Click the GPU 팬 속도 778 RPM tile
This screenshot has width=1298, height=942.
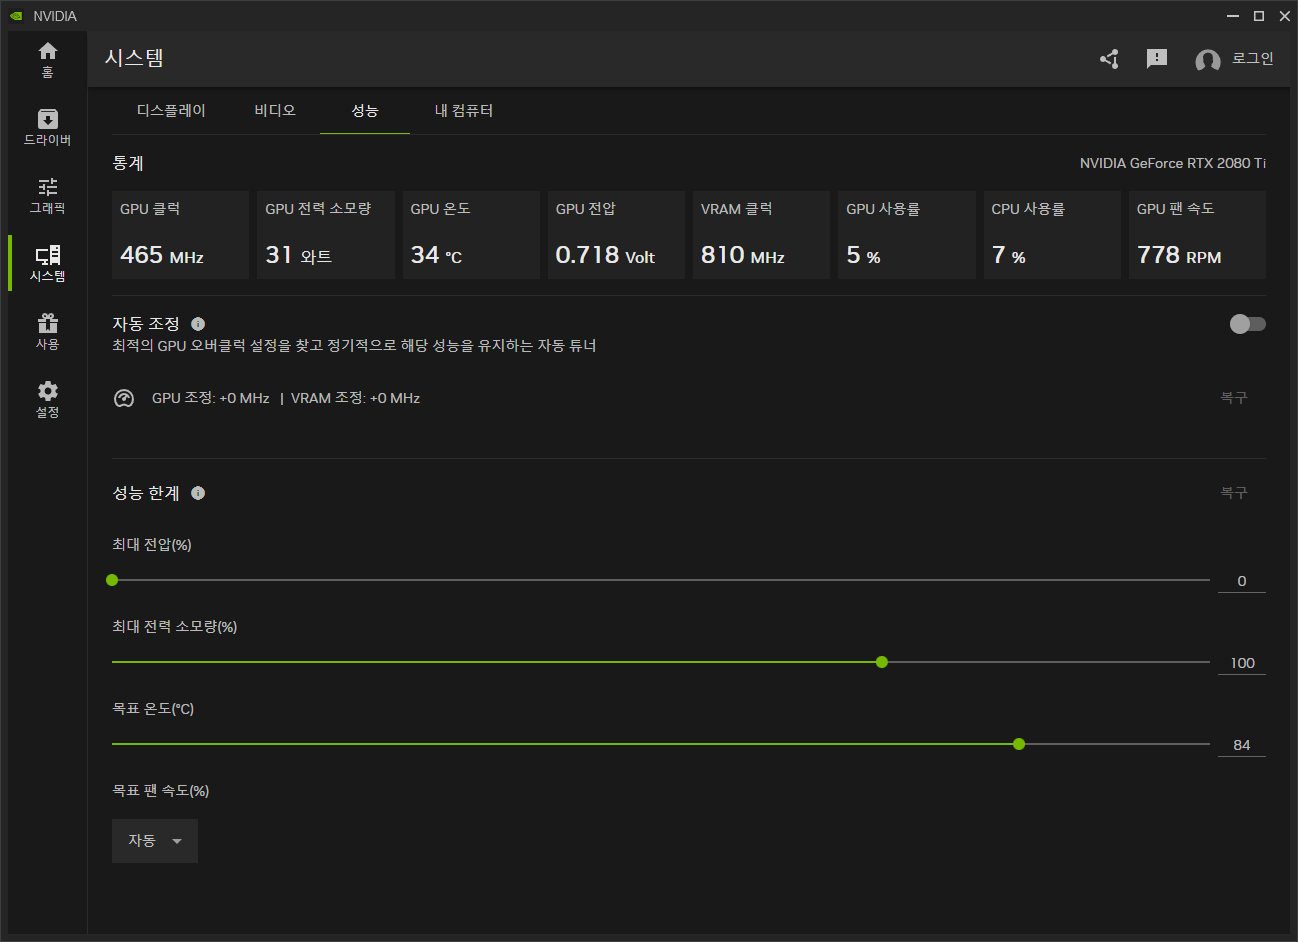pos(1197,235)
